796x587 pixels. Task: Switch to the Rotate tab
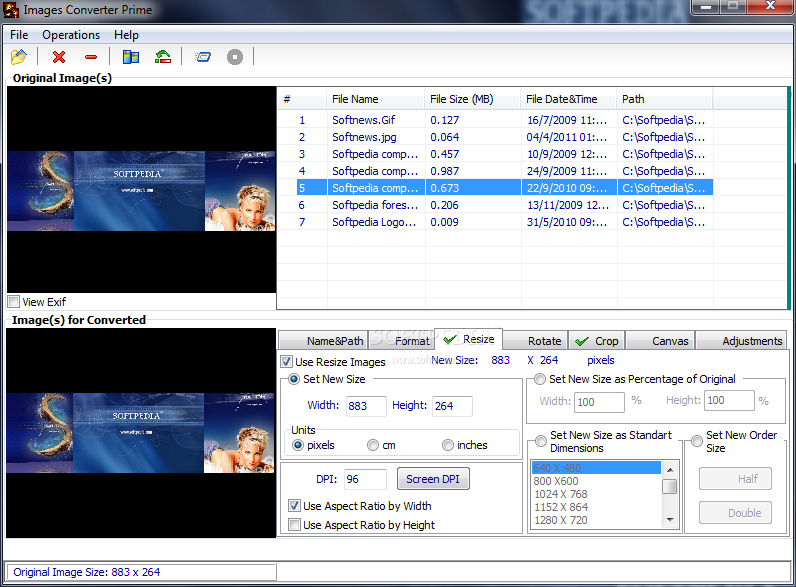click(x=536, y=341)
